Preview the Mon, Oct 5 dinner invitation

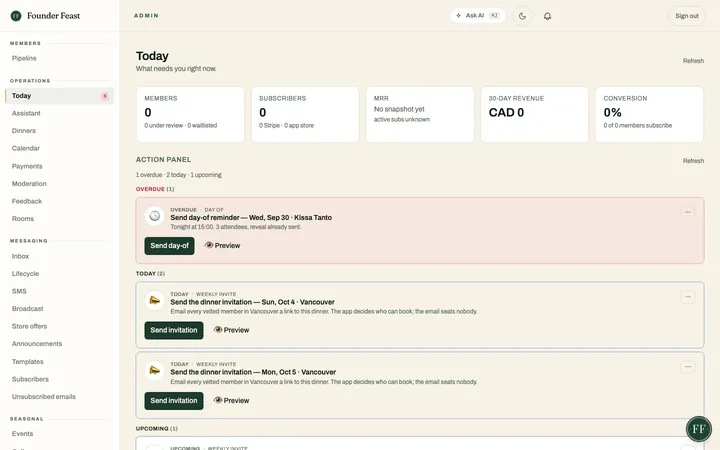231,400
